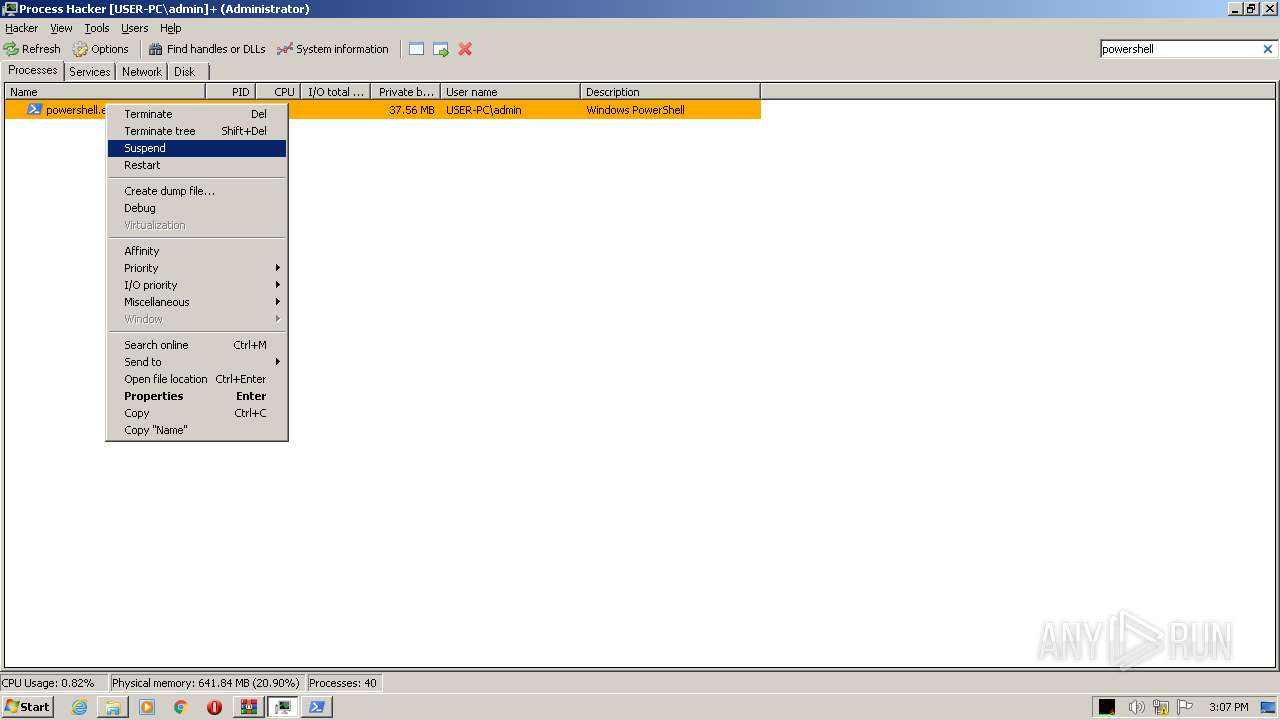Click the powershell process icon in list
Screen dimensions: 1280x720
click(34, 110)
